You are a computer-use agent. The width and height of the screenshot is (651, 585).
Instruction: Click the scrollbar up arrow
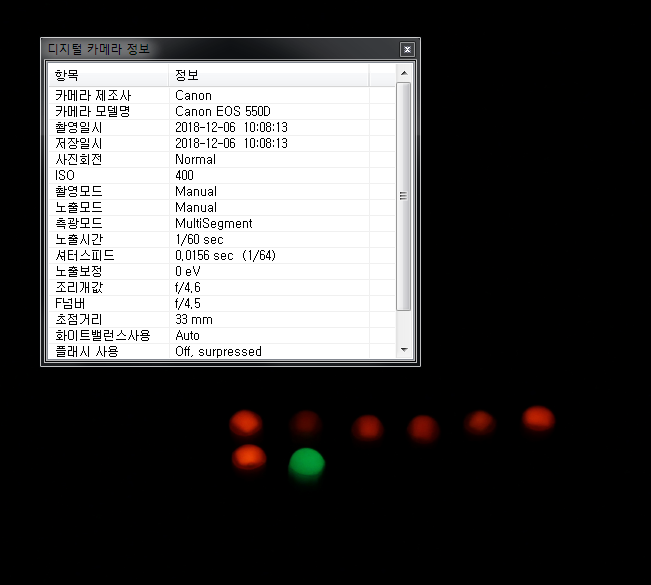click(404, 73)
